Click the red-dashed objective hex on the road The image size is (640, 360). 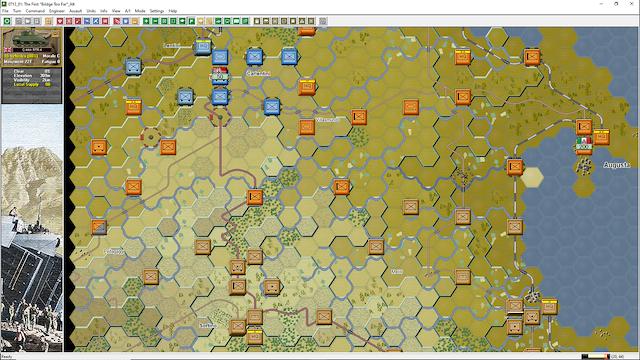[220, 117]
